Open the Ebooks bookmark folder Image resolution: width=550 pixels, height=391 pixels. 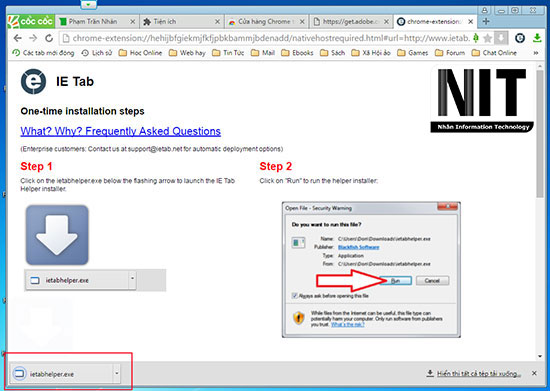(297, 53)
